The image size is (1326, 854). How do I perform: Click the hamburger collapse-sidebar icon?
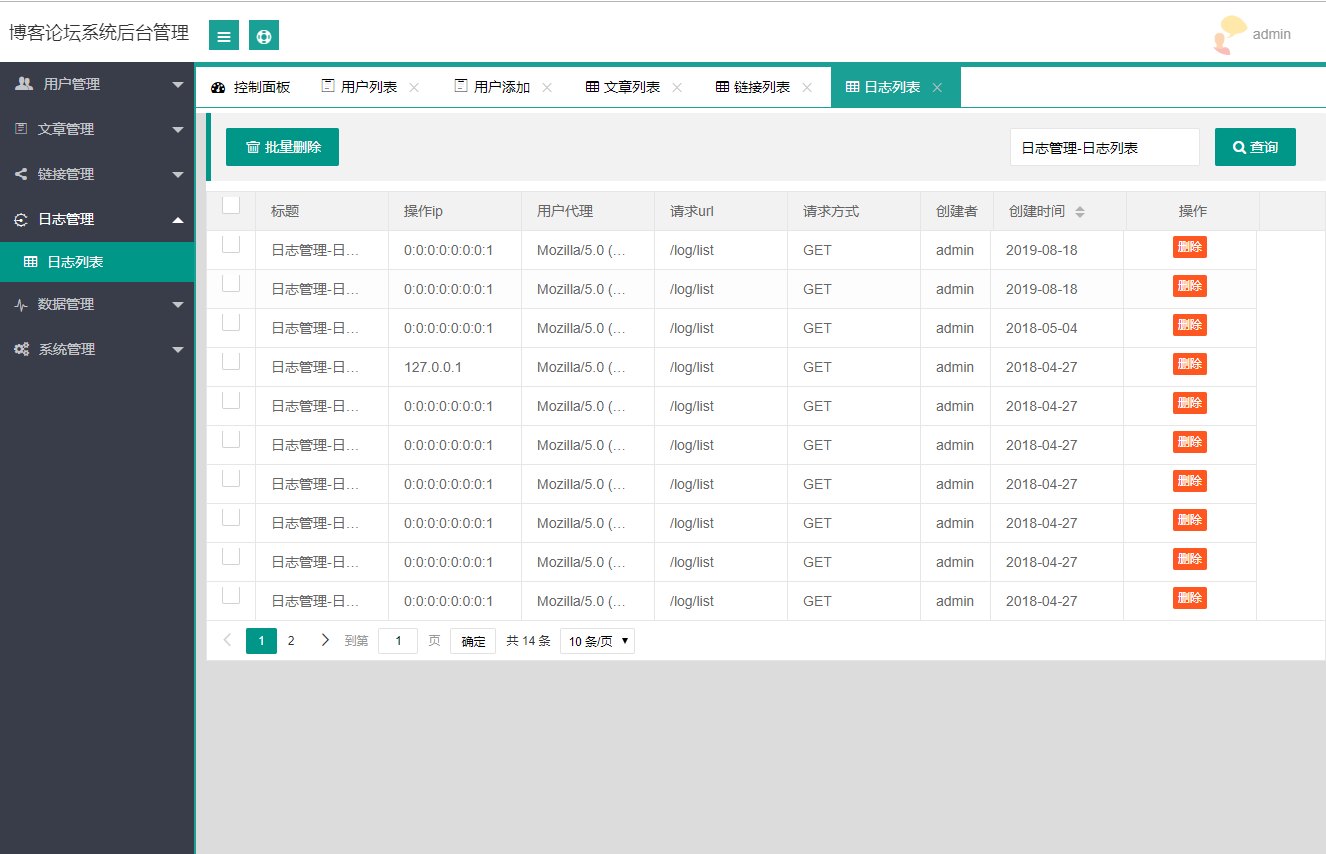click(223, 35)
